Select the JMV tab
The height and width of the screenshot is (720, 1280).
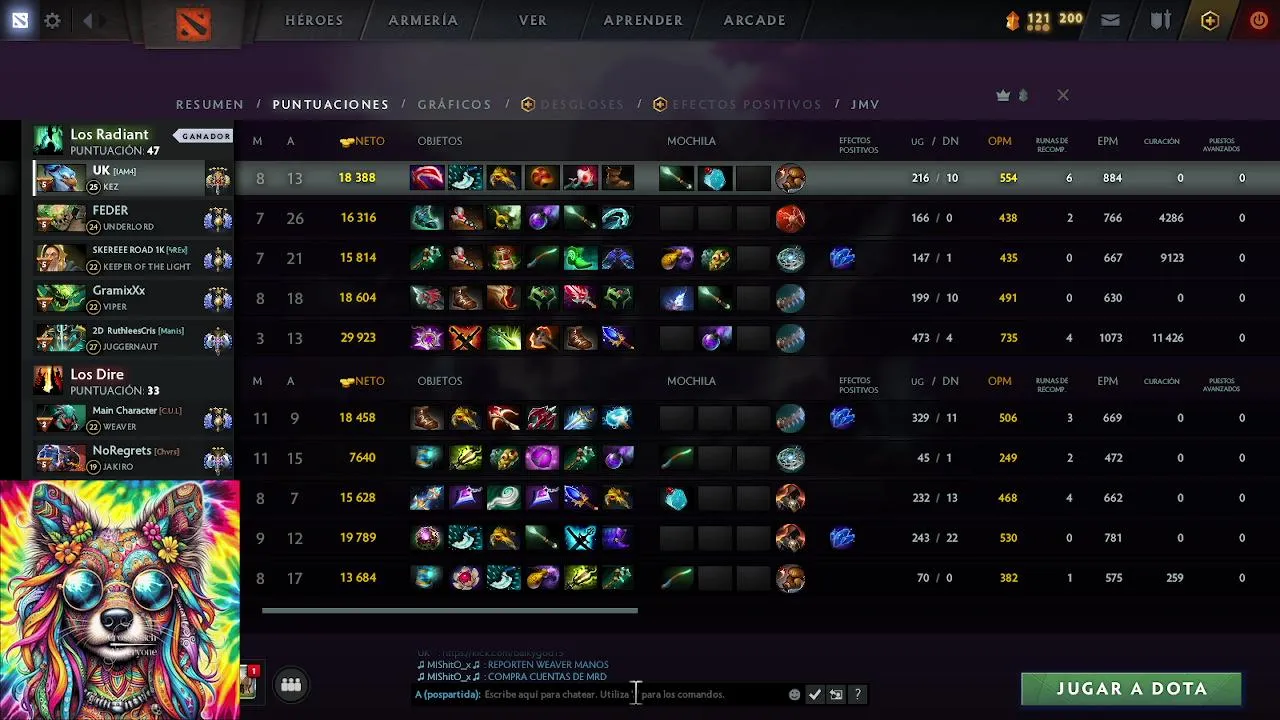865,104
